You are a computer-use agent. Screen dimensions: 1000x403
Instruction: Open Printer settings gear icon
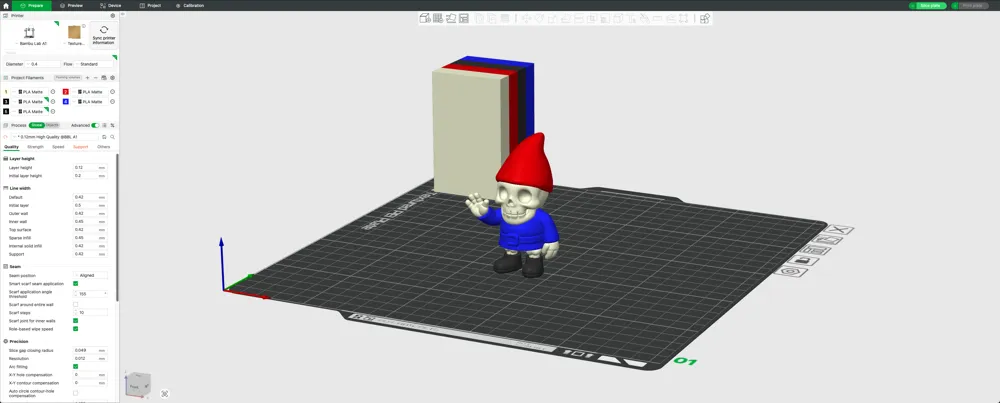pos(113,15)
